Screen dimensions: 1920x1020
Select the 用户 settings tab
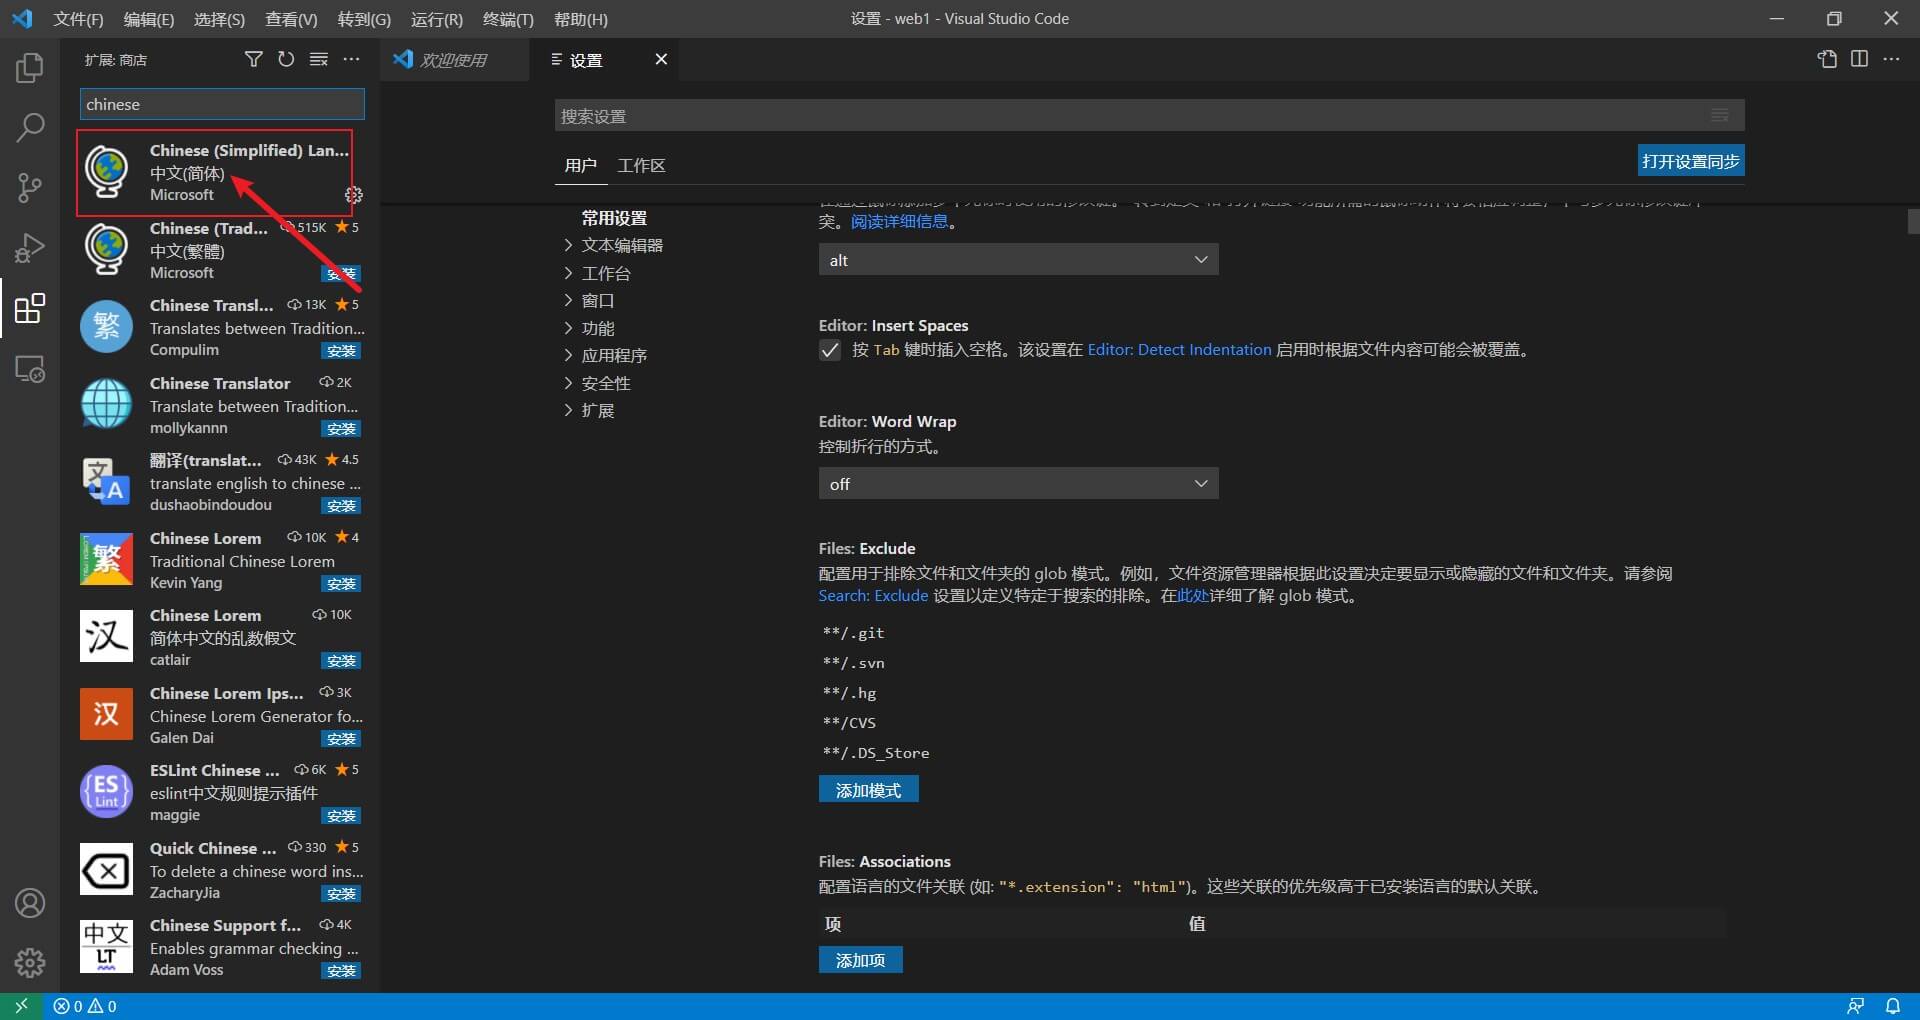(580, 165)
